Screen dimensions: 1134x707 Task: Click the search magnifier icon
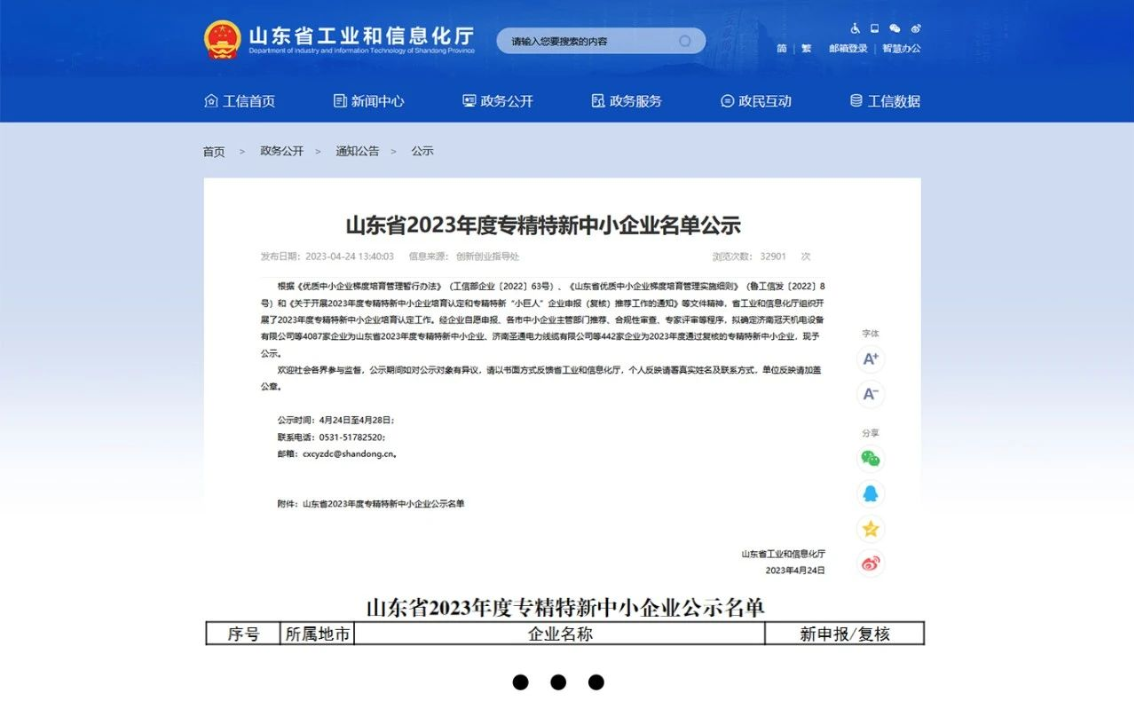tap(685, 40)
